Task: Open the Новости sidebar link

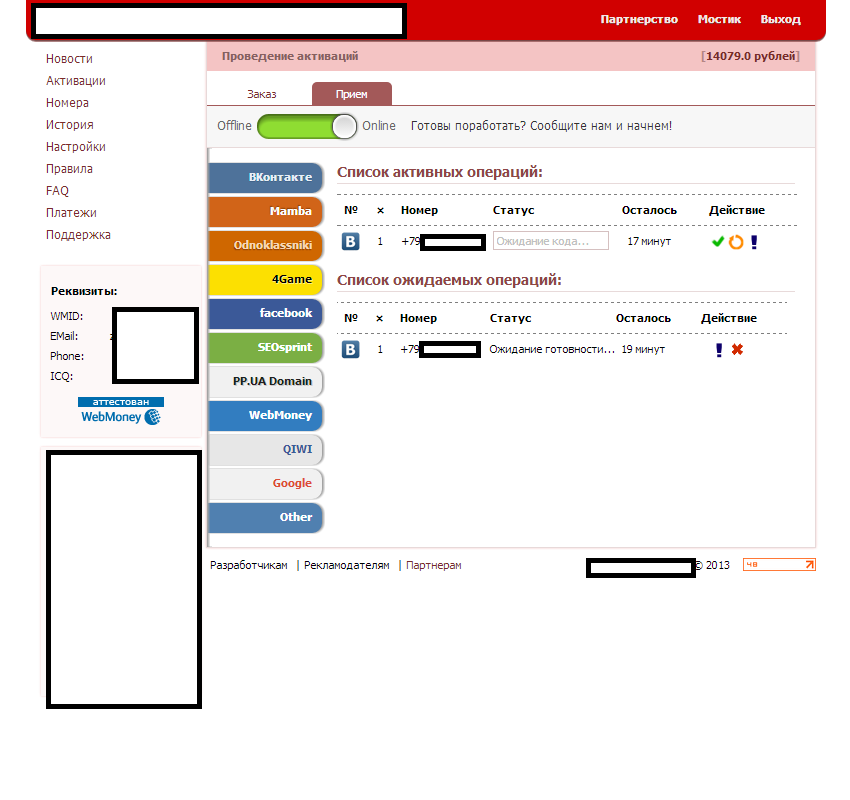Action: (69, 59)
